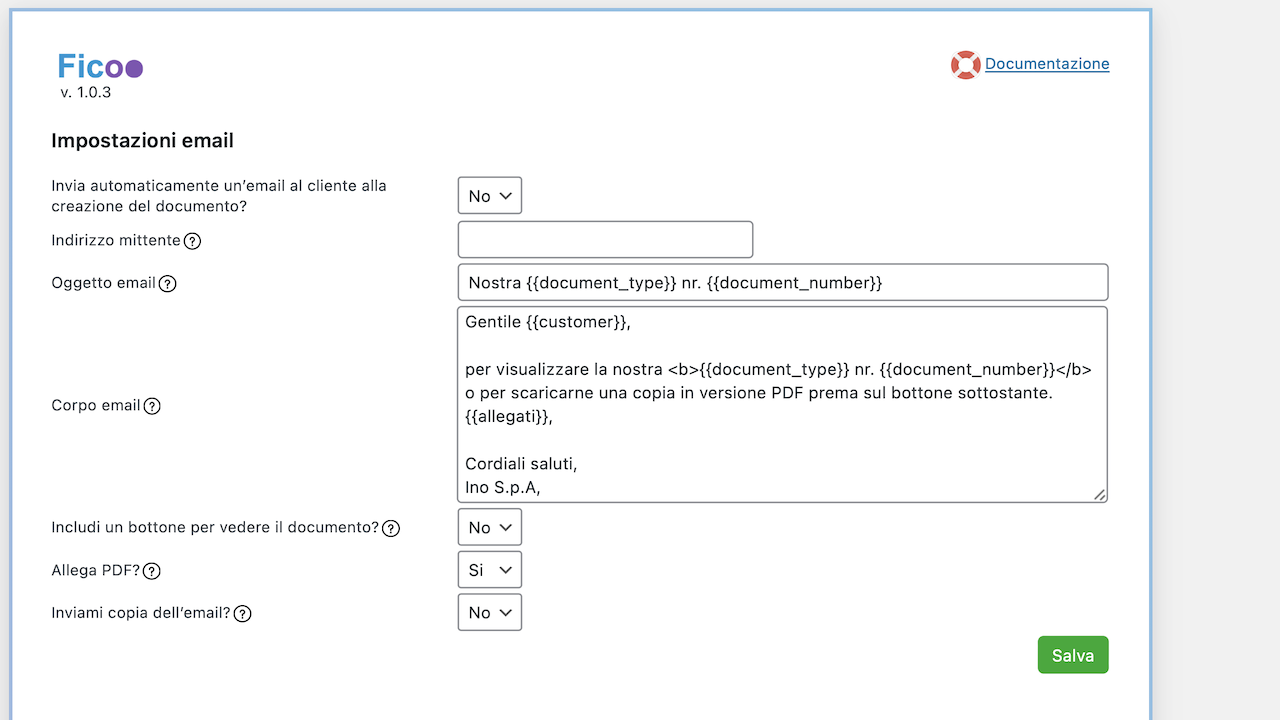The image size is (1280, 720).
Task: Click into the Oggetto email field
Action: (782, 282)
